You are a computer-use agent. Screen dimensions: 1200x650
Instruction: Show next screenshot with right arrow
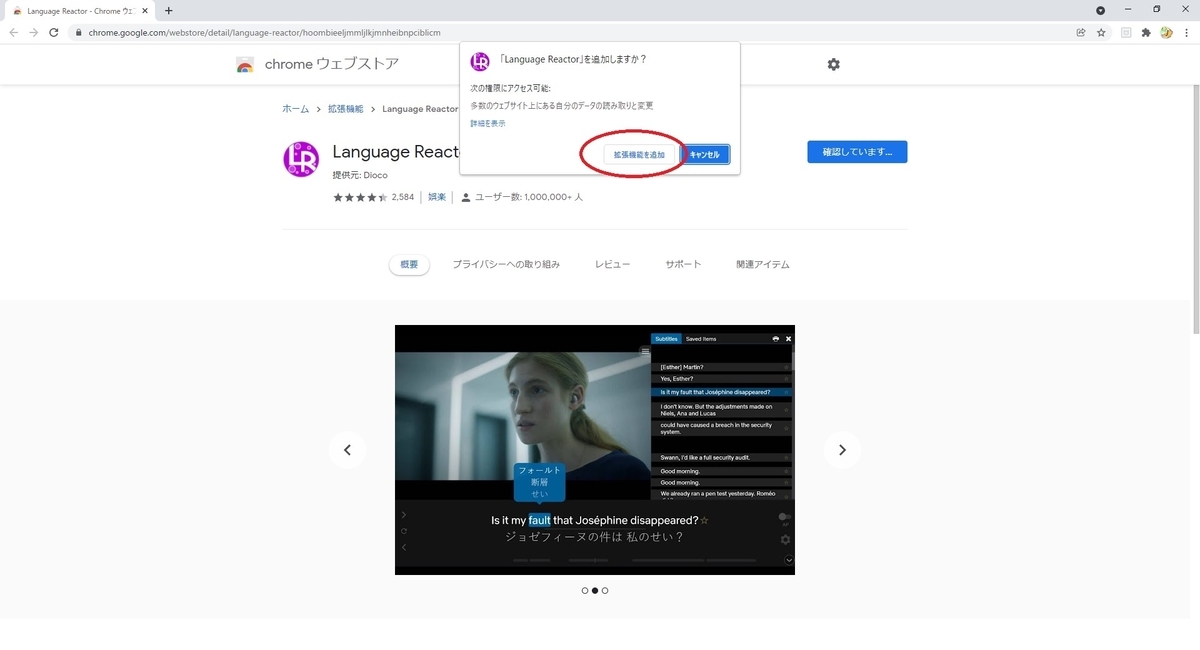tap(842, 450)
